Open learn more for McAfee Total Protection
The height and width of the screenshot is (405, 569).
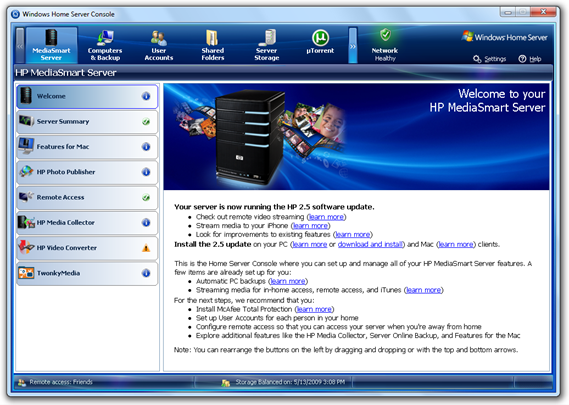pyautogui.click(x=314, y=309)
